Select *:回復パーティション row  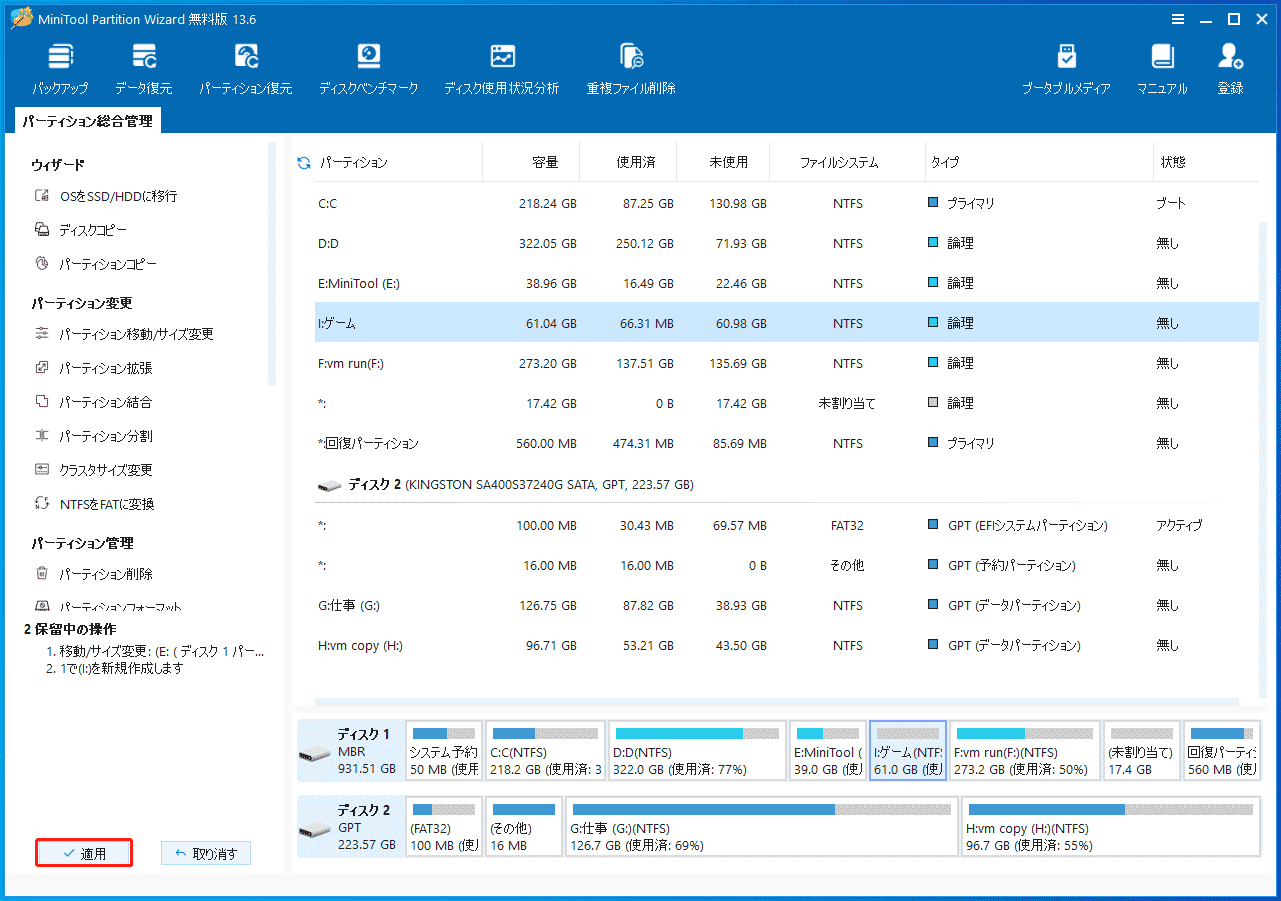[786, 443]
